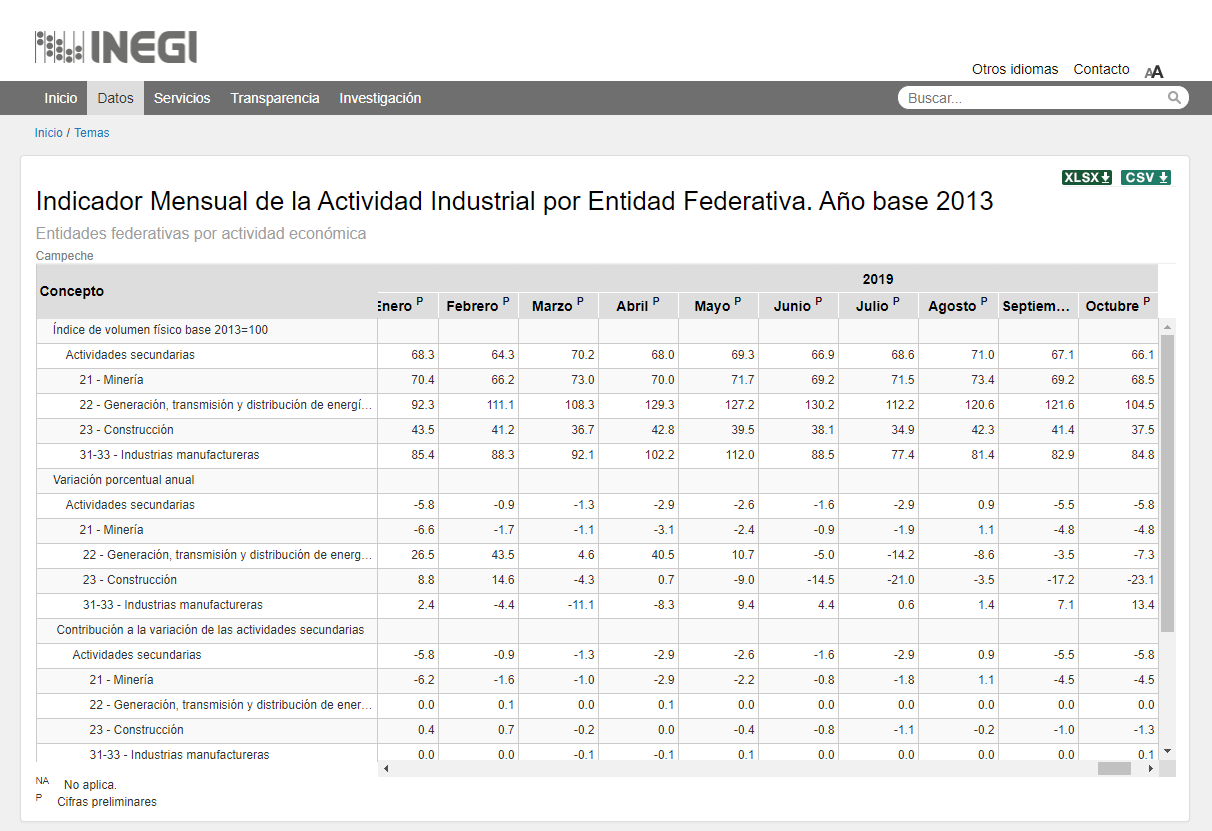Click the table's horizontal scrollbar thumb
The height and width of the screenshot is (831, 1212).
pos(1114,769)
